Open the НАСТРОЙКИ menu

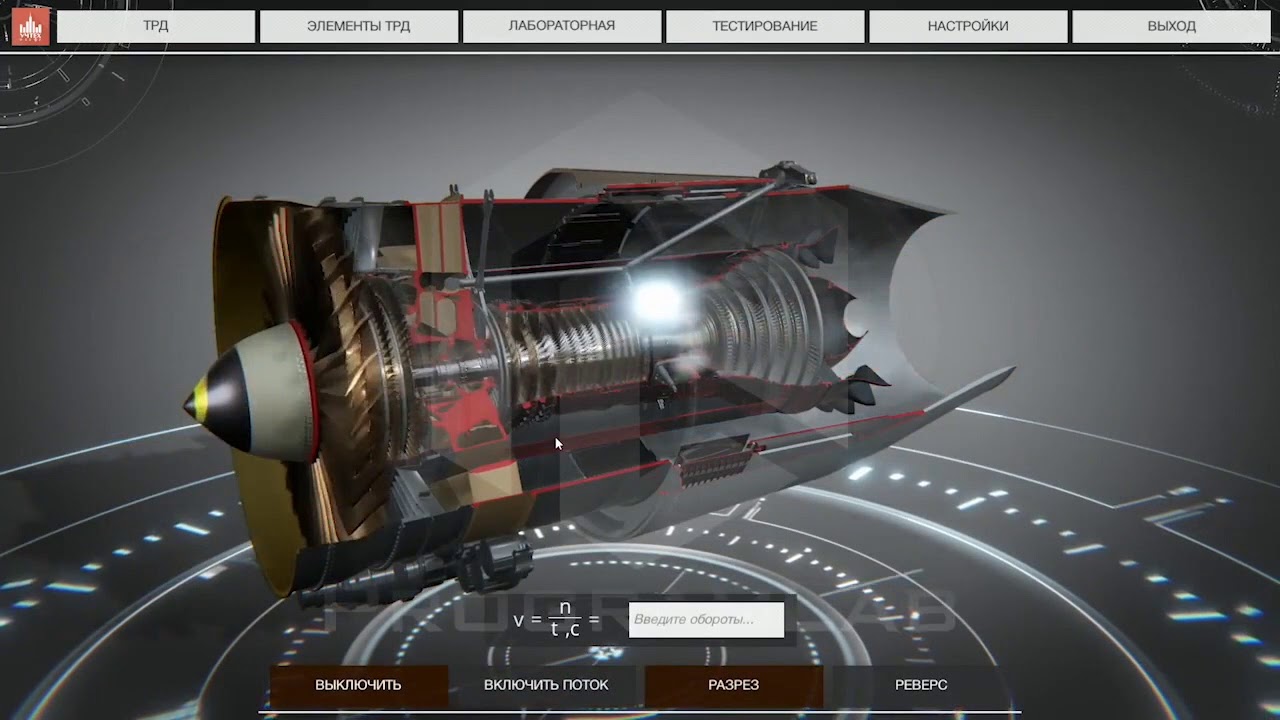(968, 26)
